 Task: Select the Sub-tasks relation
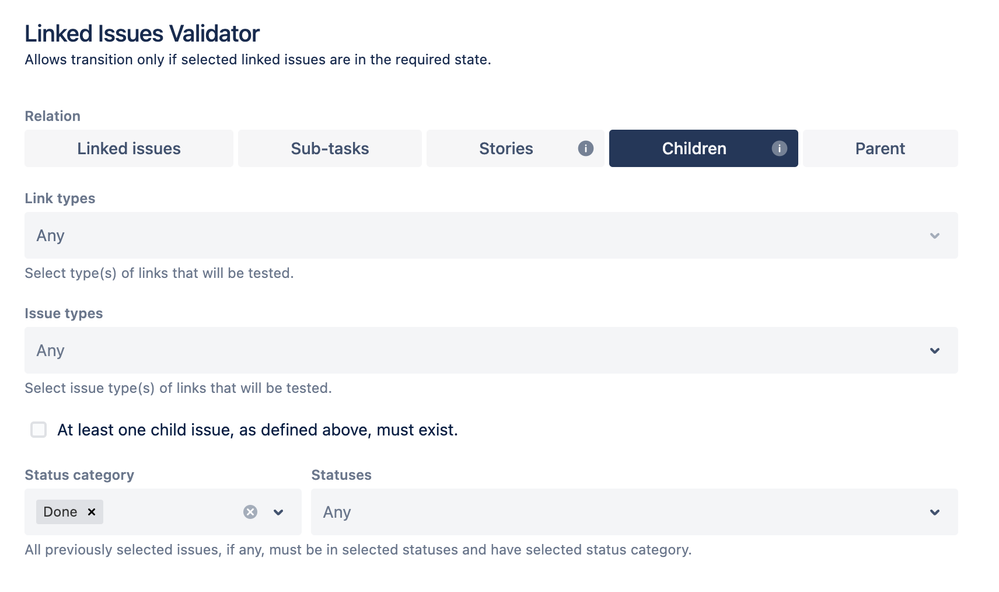(x=329, y=148)
